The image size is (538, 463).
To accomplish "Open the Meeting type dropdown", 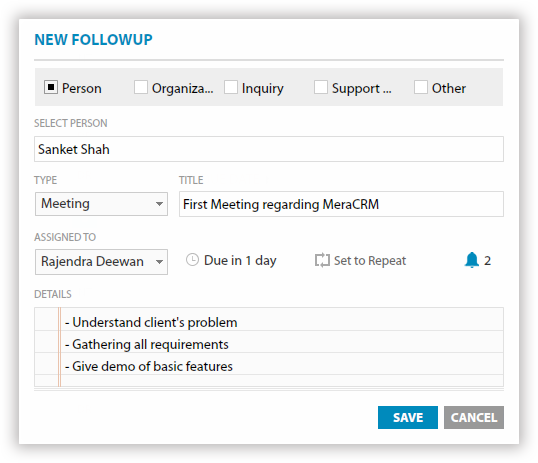I will pos(101,204).
